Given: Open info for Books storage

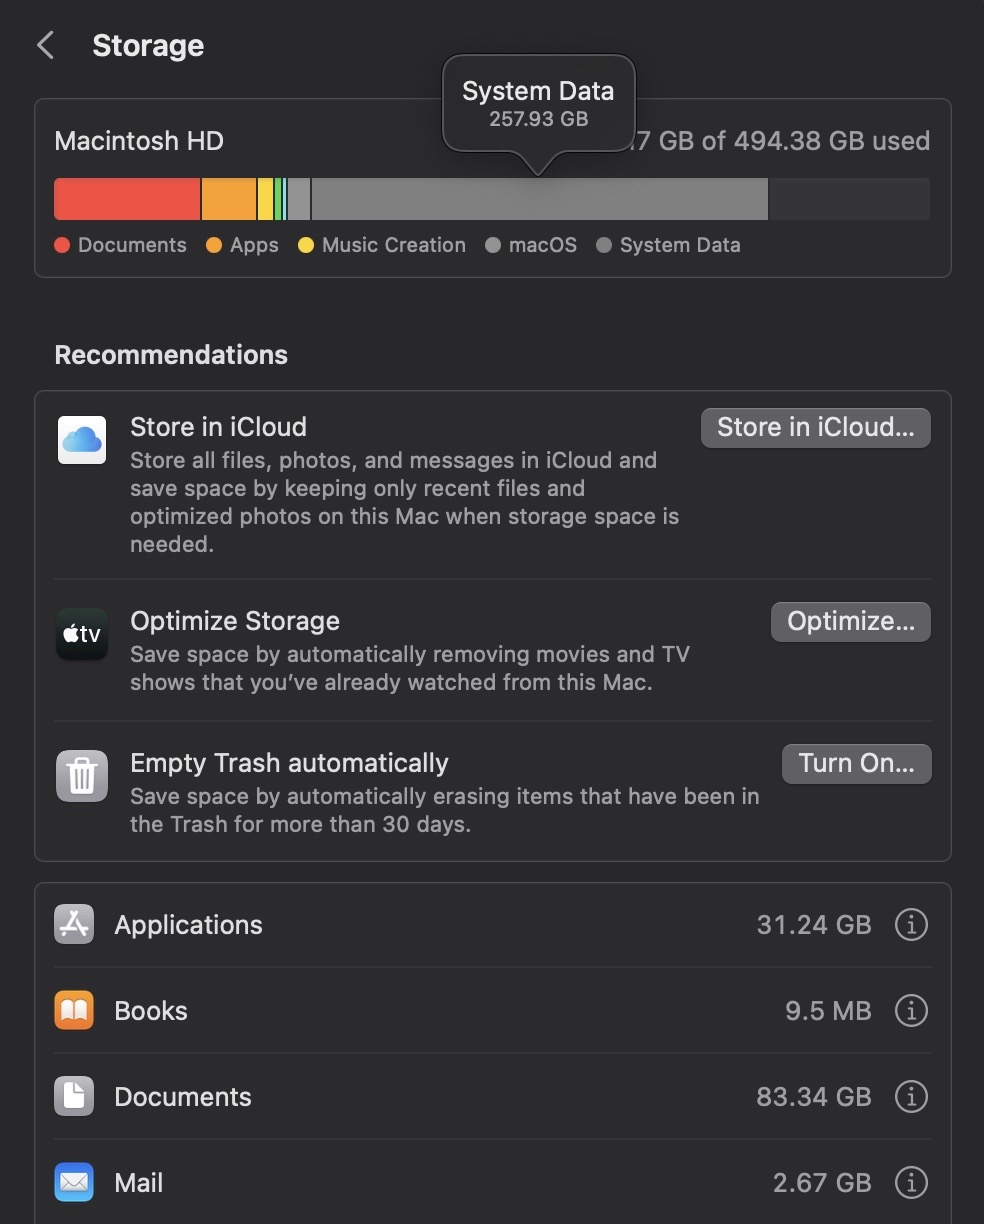Looking at the screenshot, I should coord(910,1011).
